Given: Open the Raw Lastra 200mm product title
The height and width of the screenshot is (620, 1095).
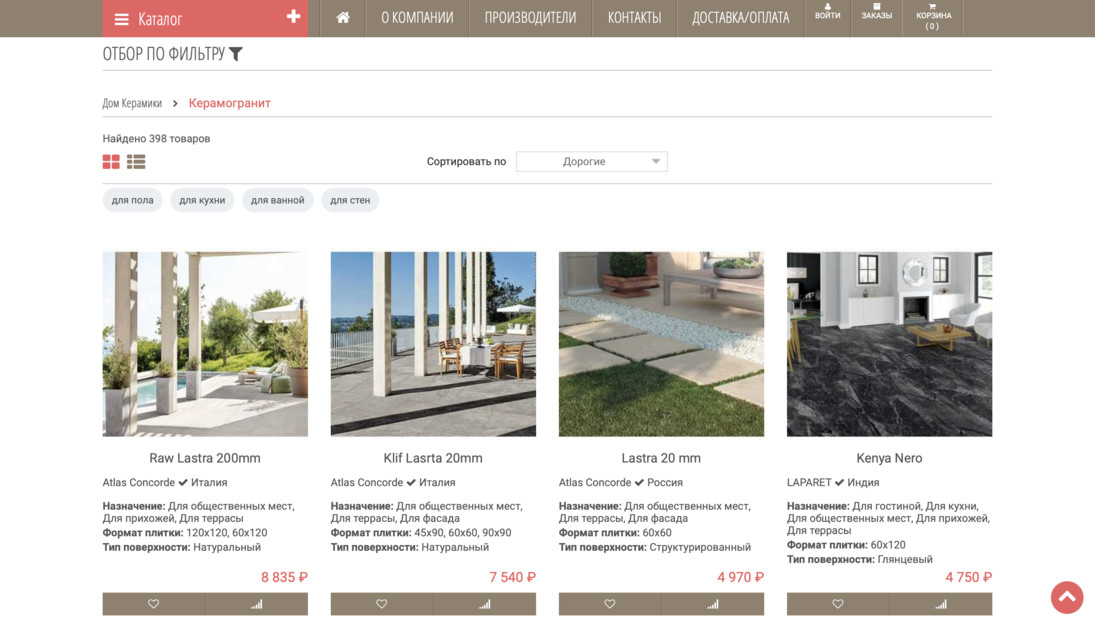Looking at the screenshot, I should 205,459.
